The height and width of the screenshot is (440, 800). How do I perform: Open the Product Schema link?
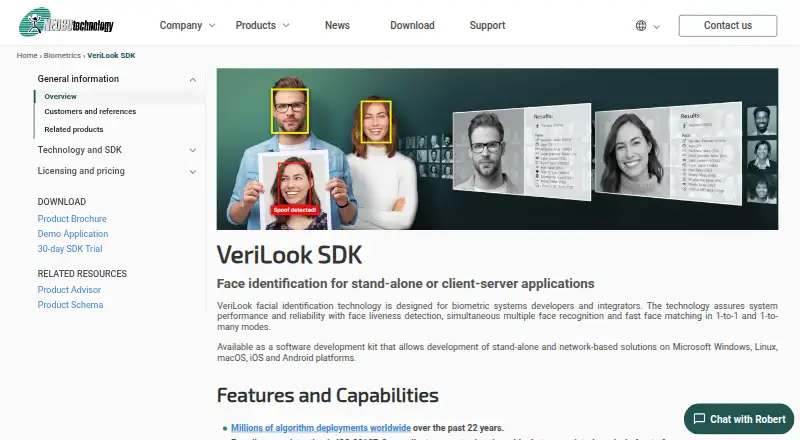tap(70, 305)
